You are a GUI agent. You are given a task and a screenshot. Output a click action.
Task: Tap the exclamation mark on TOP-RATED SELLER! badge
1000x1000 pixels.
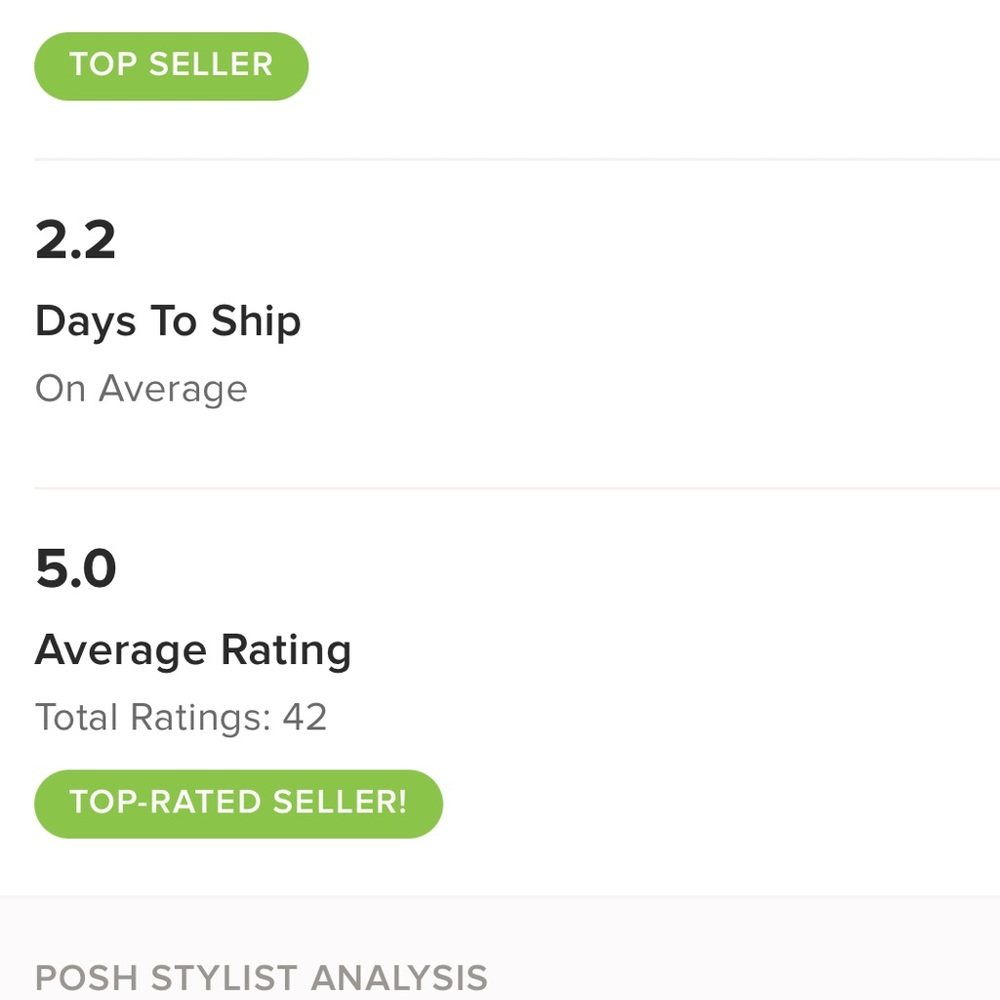402,803
